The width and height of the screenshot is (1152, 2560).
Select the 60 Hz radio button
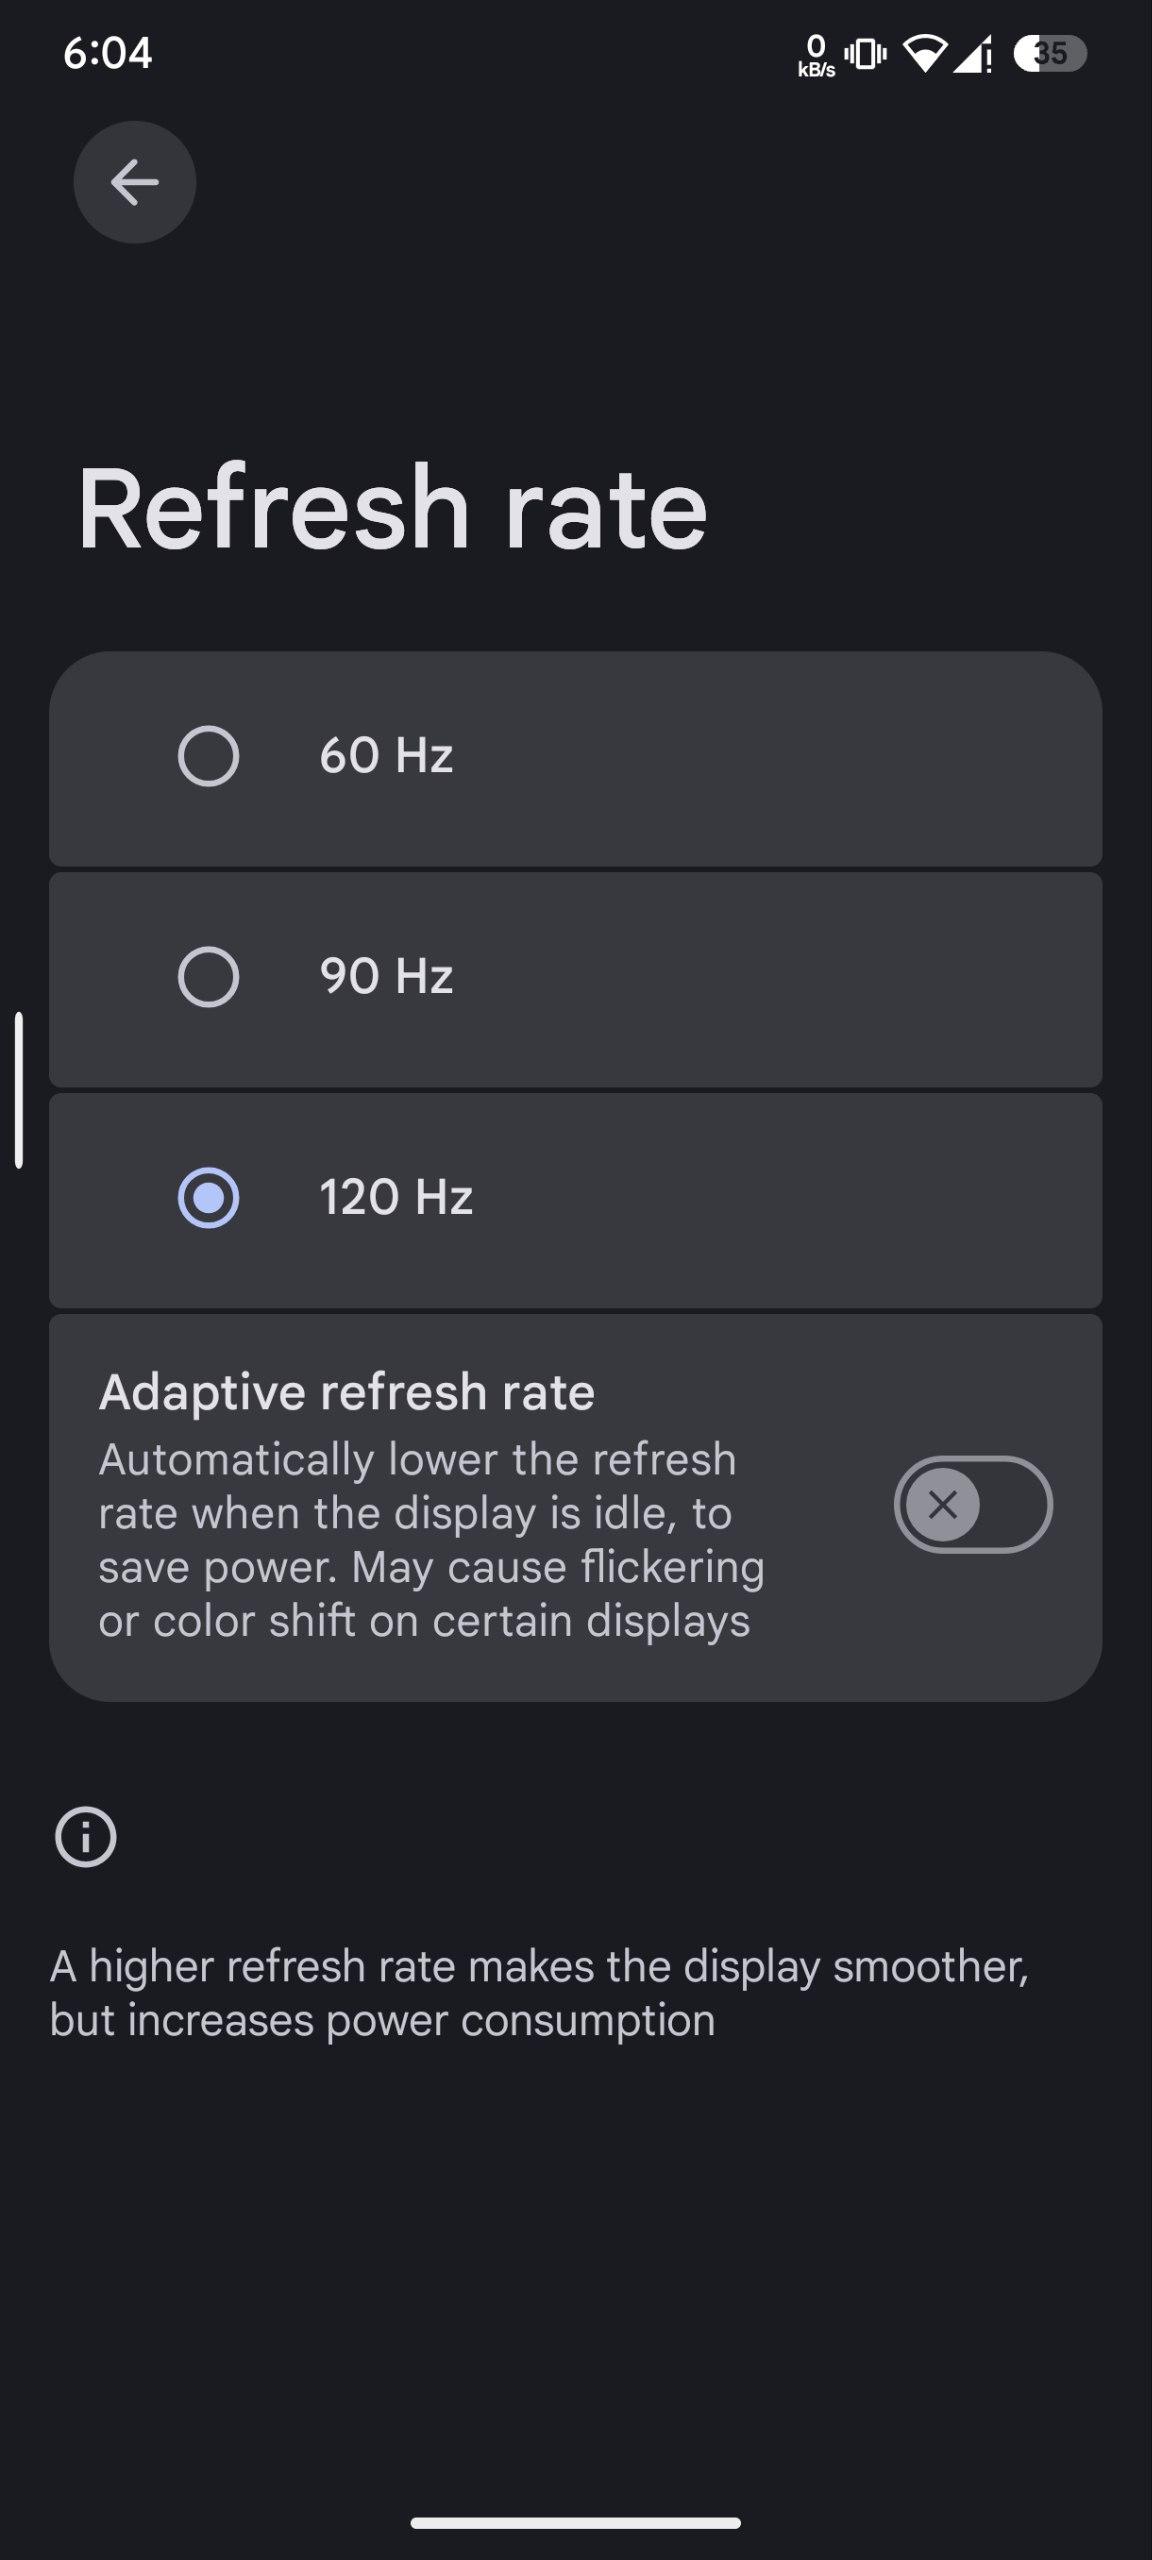208,756
